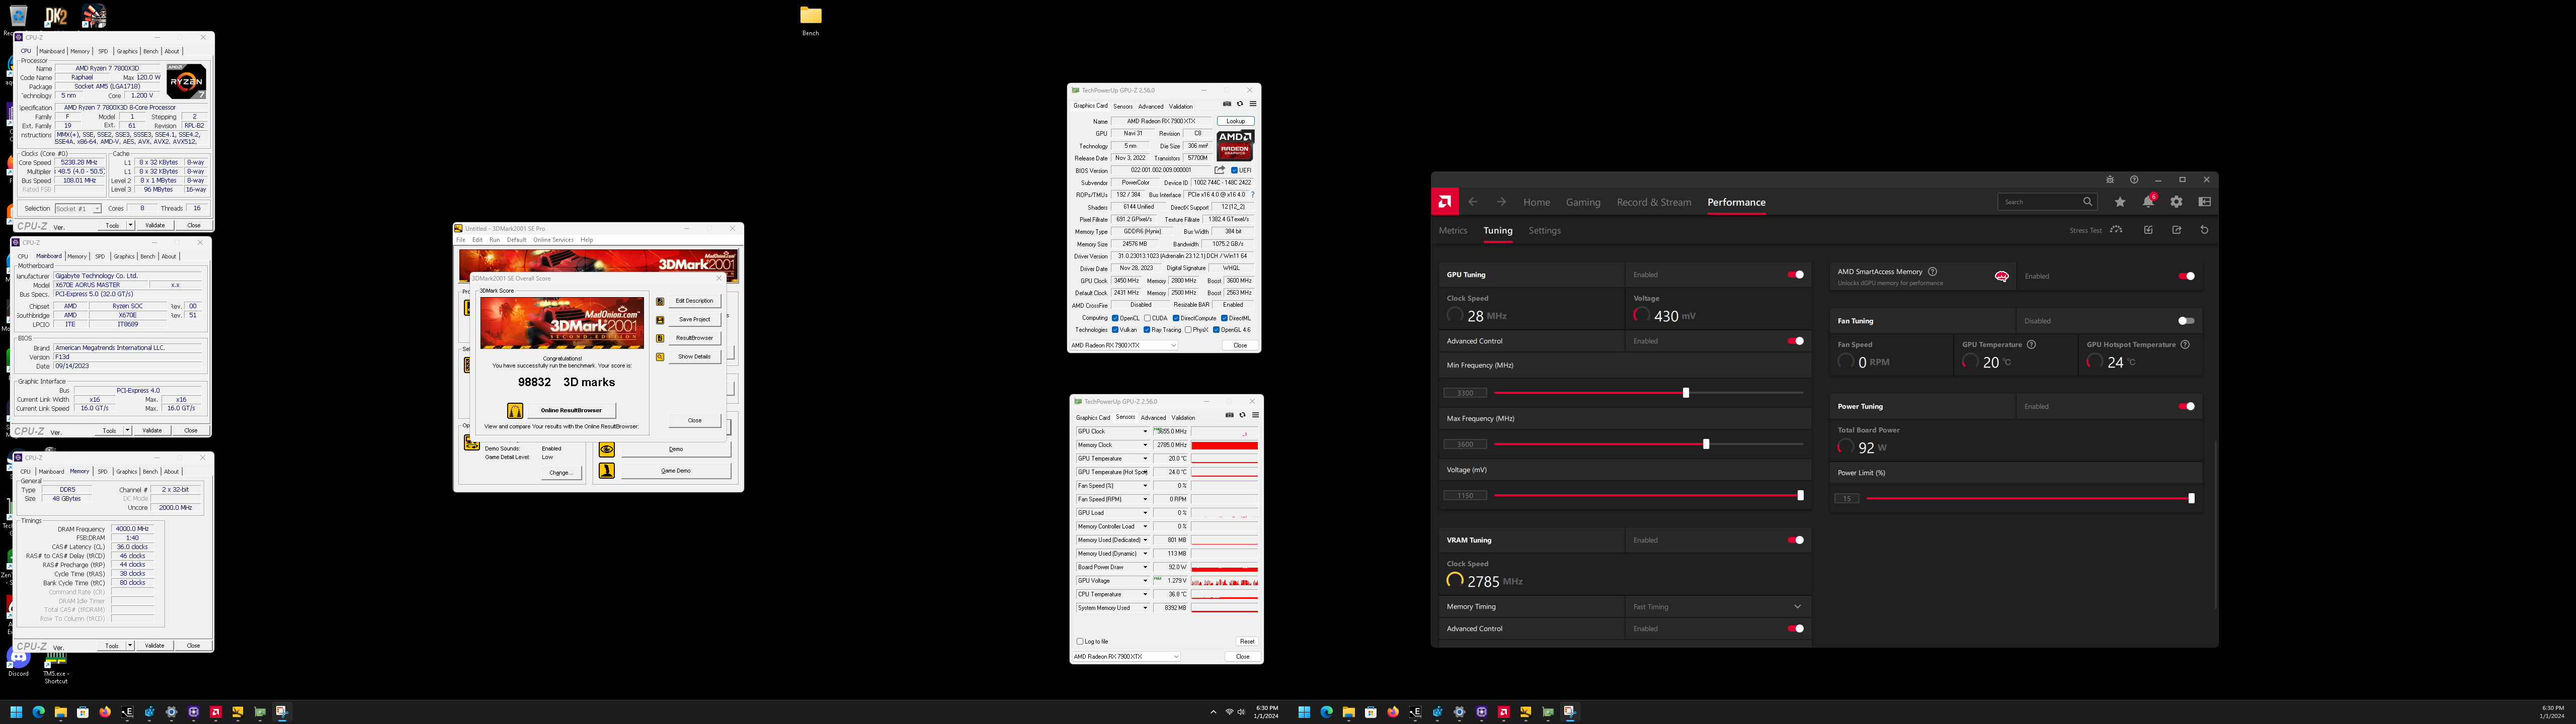Disable the GPU Tuning toggle
This screenshot has width=2576, height=724.
coord(1796,275)
